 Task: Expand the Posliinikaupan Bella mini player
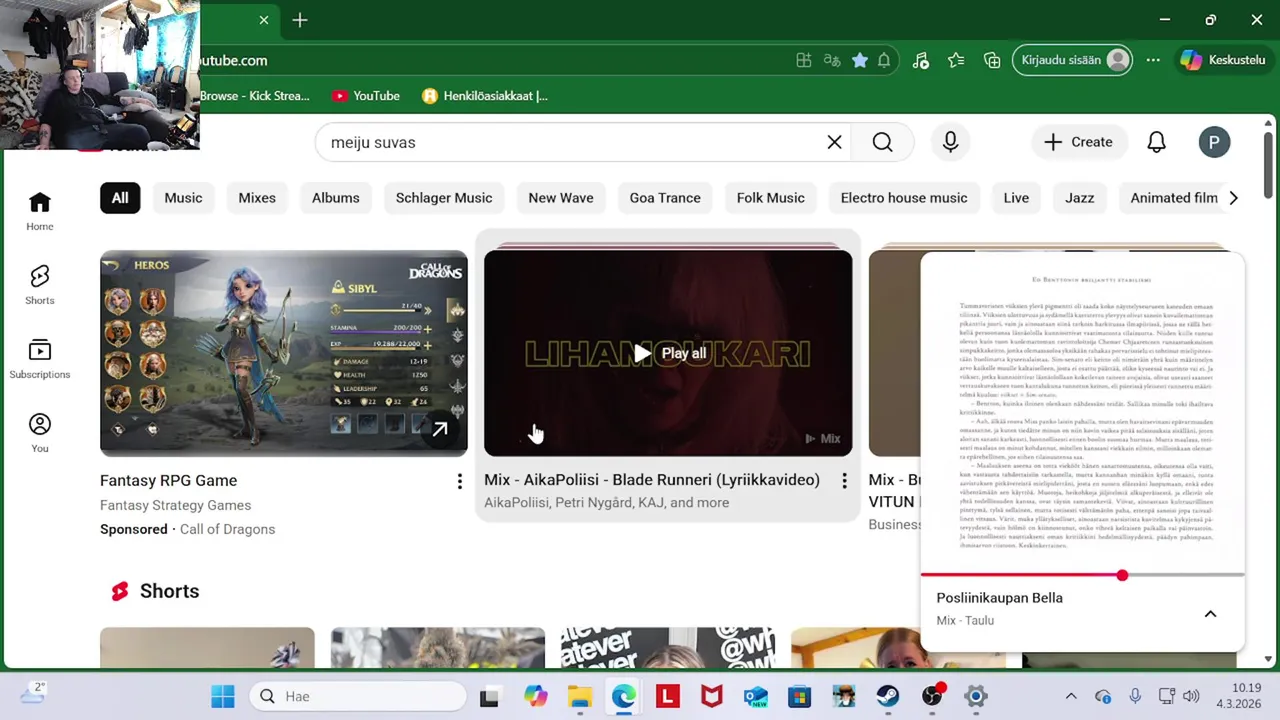1210,614
